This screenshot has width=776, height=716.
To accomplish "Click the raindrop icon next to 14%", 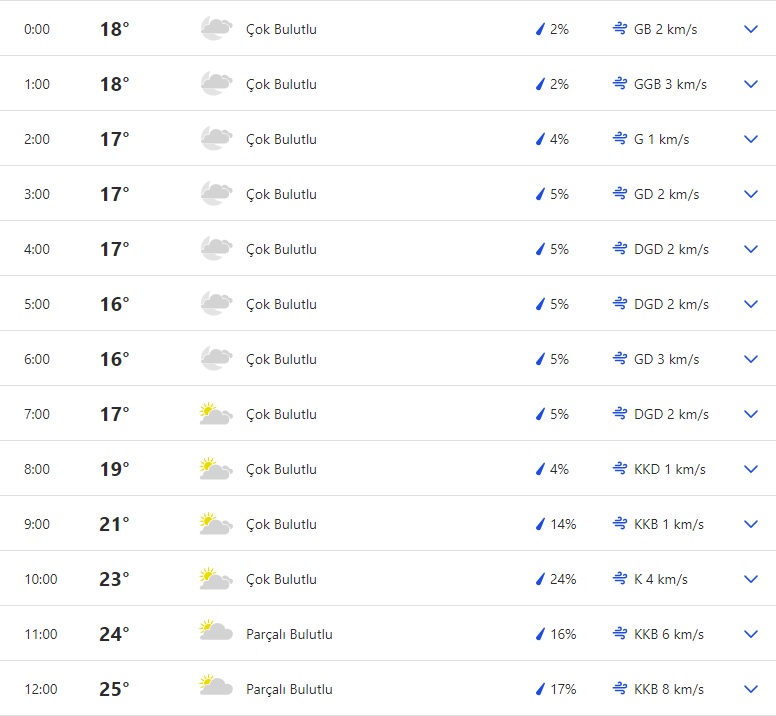I will click(540, 524).
